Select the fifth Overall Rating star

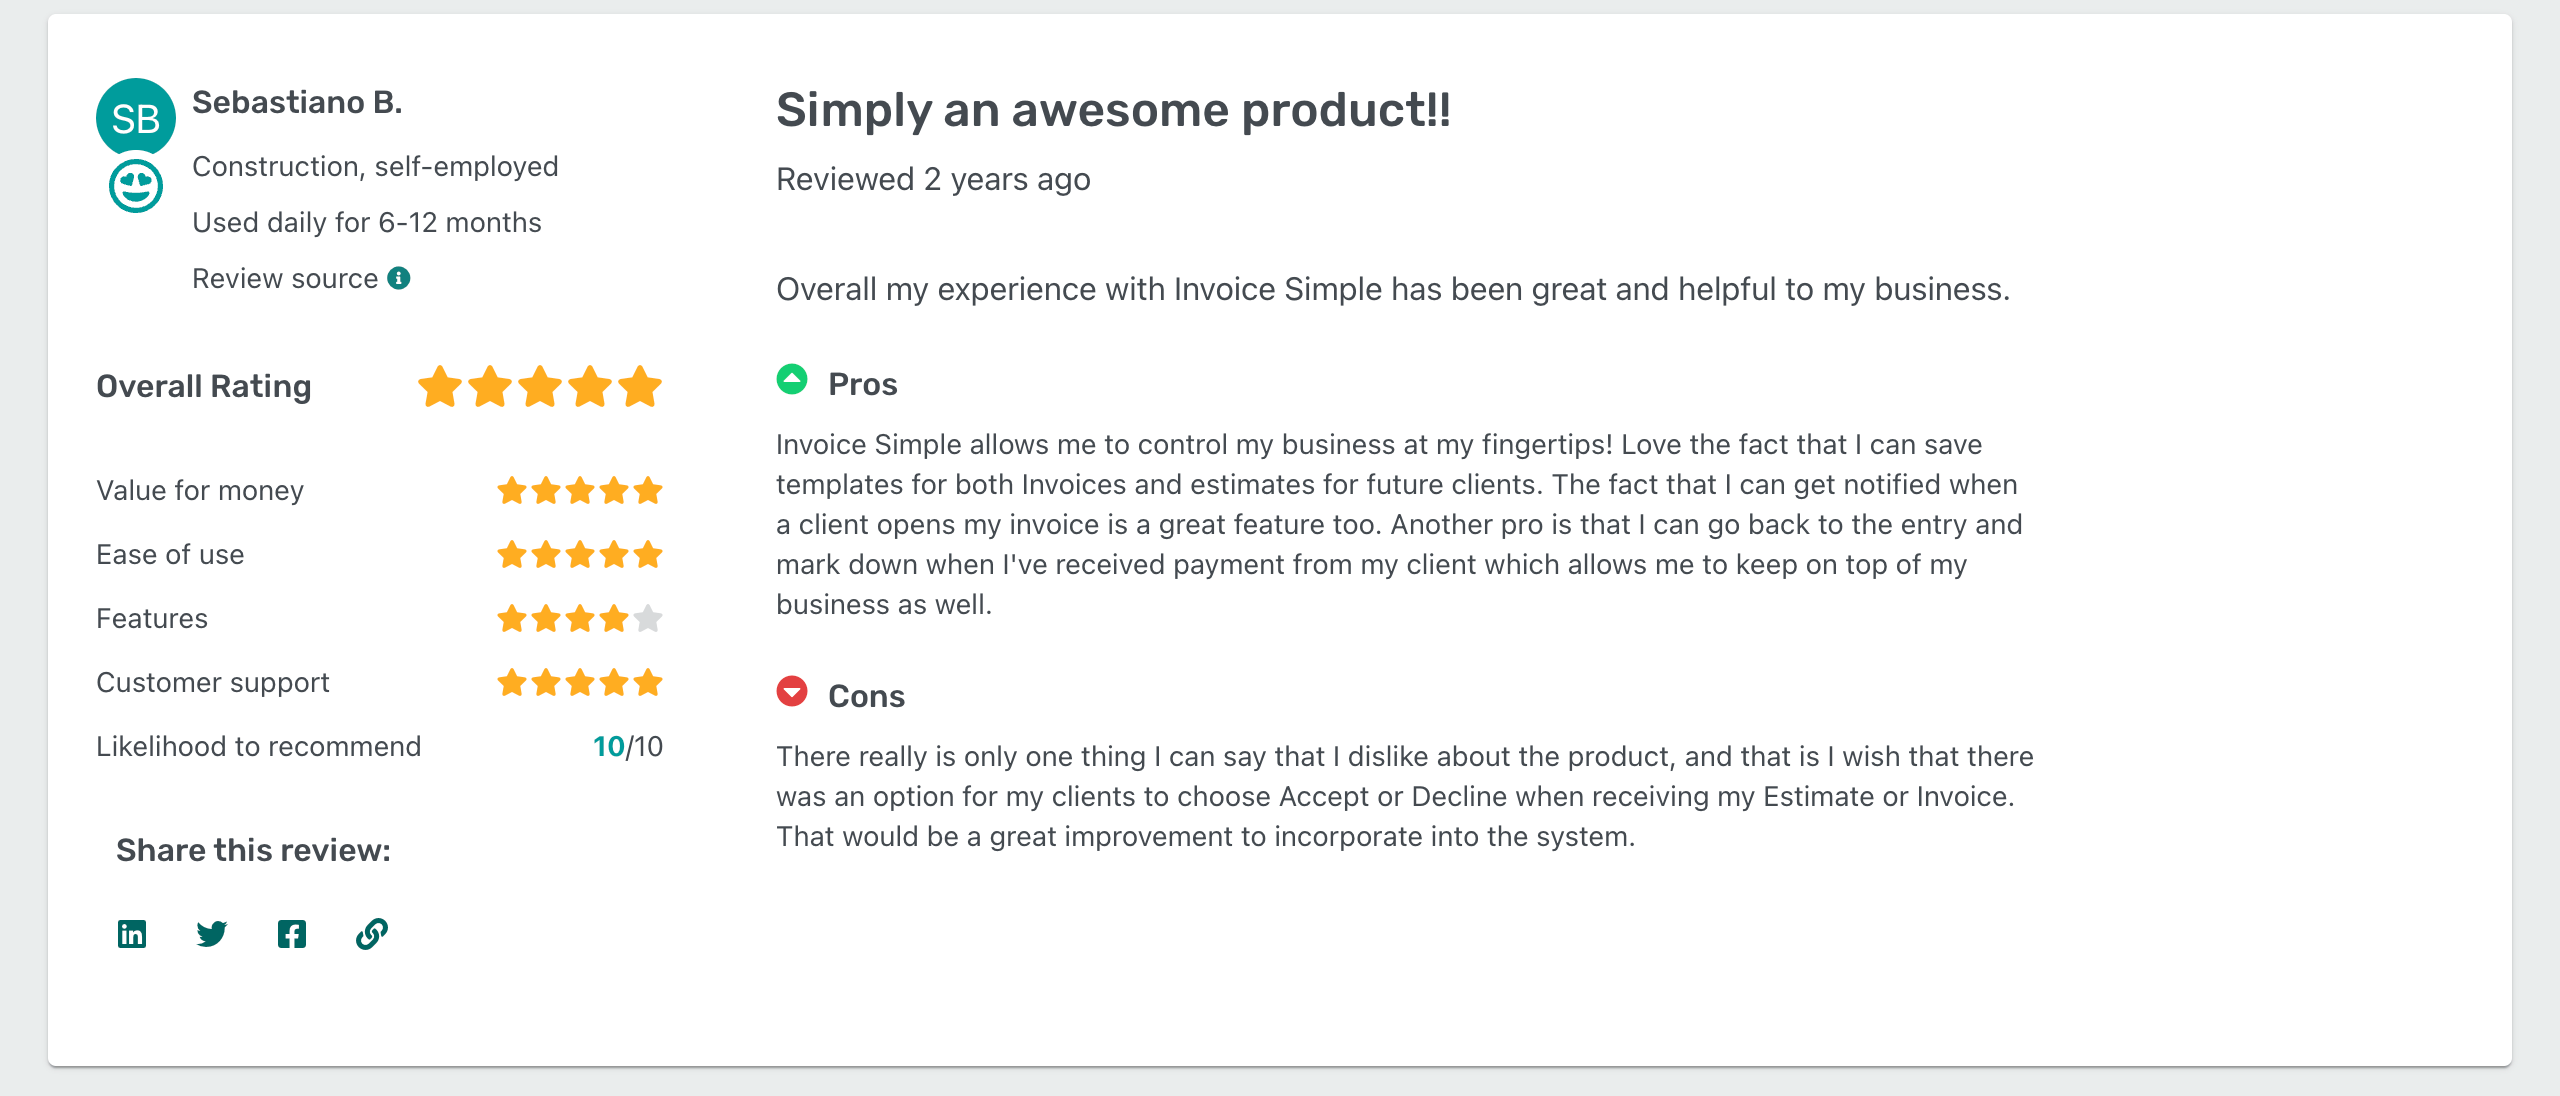(641, 388)
